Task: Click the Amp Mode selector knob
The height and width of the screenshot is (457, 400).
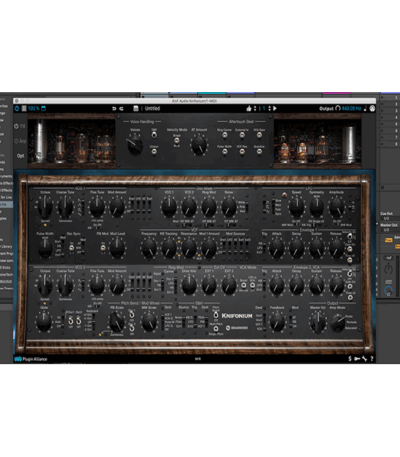Action: [338, 322]
